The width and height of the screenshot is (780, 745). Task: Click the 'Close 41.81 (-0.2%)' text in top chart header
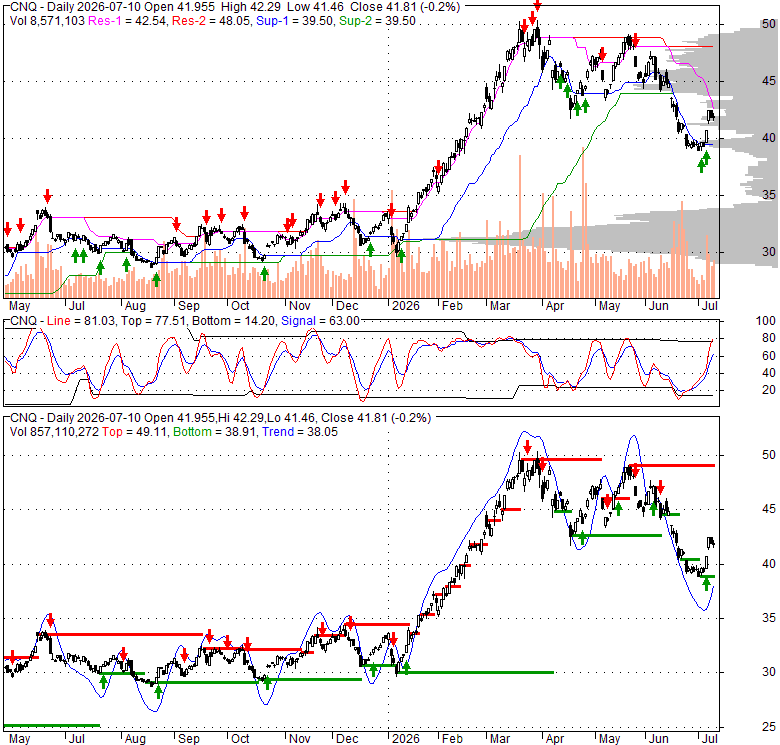pos(405,7)
